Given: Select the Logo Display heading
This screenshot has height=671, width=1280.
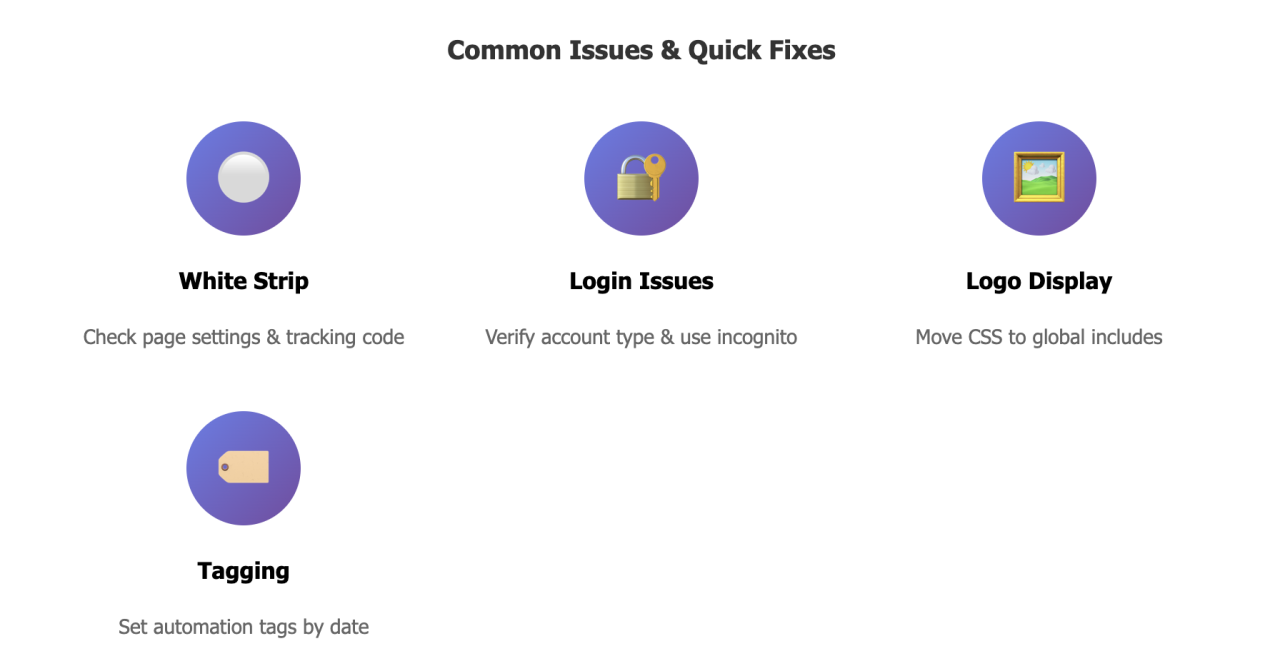Looking at the screenshot, I should pos(1039,281).
